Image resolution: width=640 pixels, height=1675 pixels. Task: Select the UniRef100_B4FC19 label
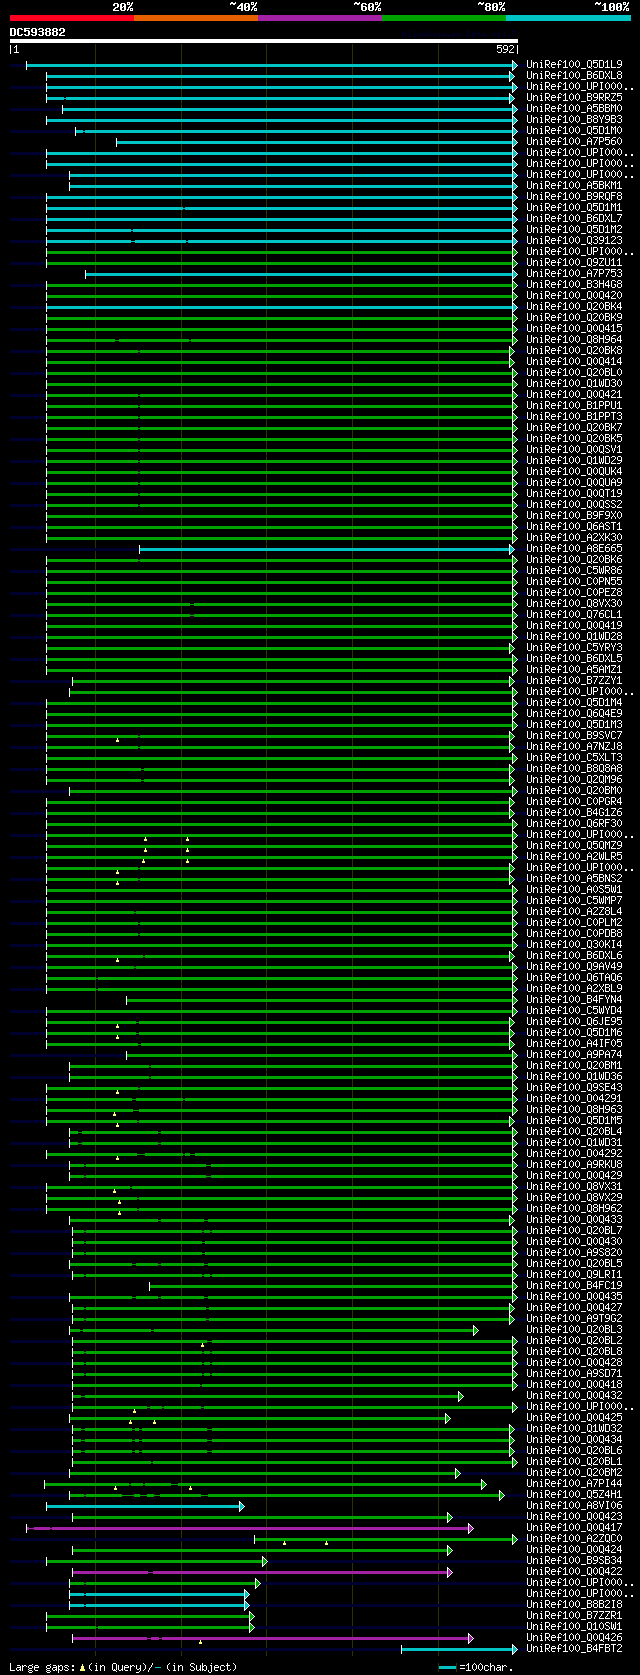[x=574, y=1285]
